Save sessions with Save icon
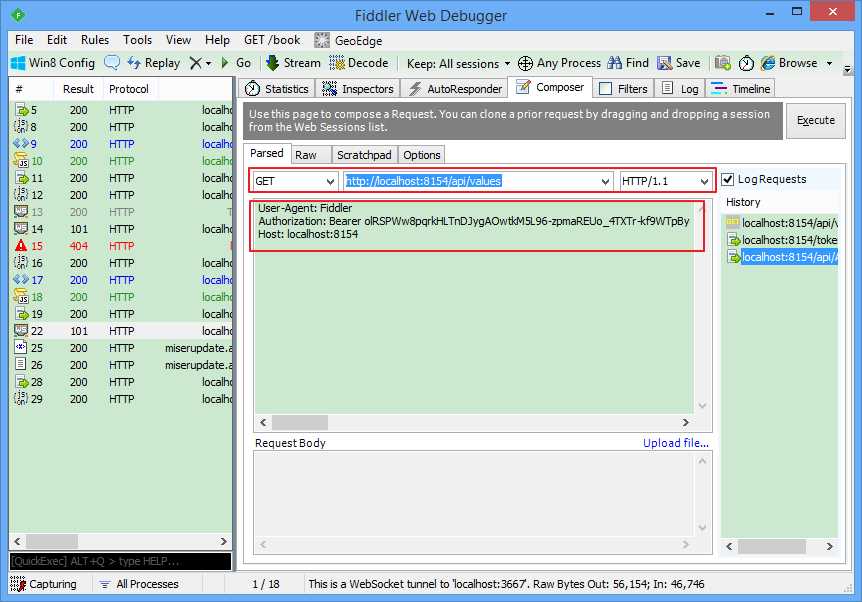 665,63
